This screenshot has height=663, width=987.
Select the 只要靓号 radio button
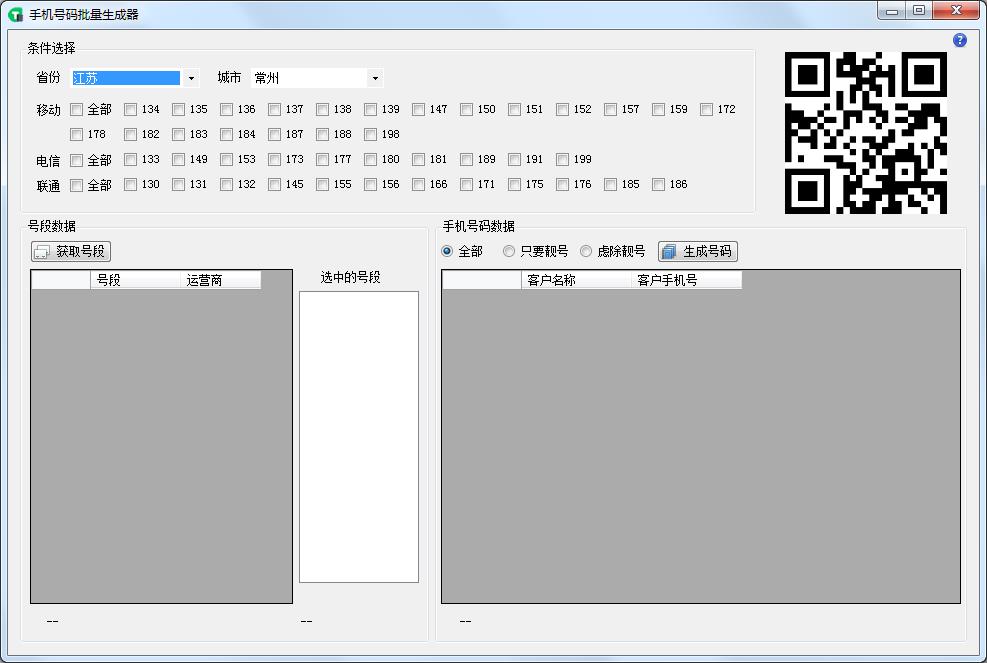click(509, 251)
